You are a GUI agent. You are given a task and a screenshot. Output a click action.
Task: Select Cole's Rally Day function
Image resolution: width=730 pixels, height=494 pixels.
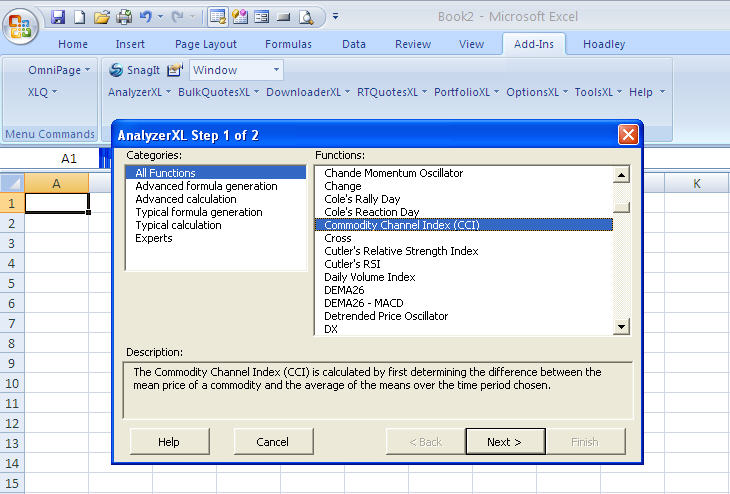coord(464,199)
